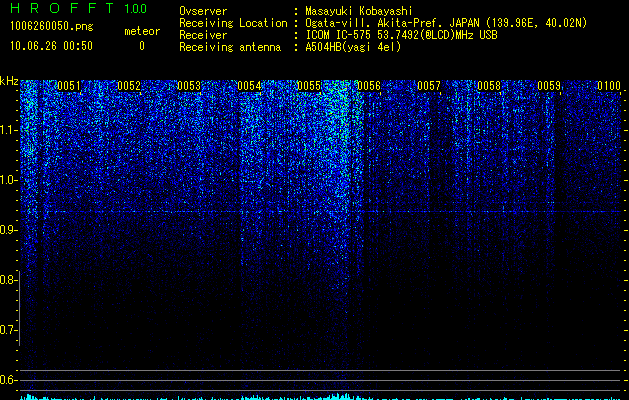Click the ICOM IC-575 receiver text

(x=401, y=35)
